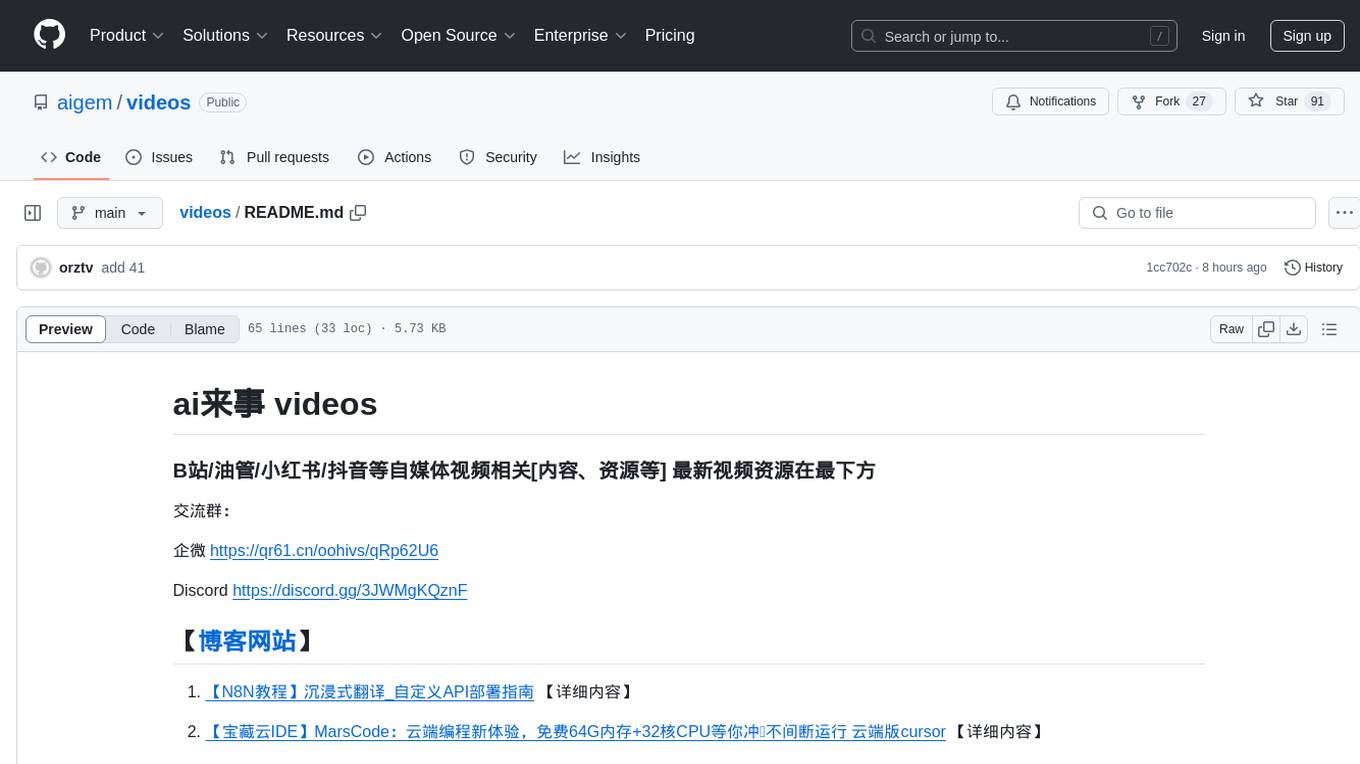
Task: Switch to the Actions tab
Action: point(394,157)
